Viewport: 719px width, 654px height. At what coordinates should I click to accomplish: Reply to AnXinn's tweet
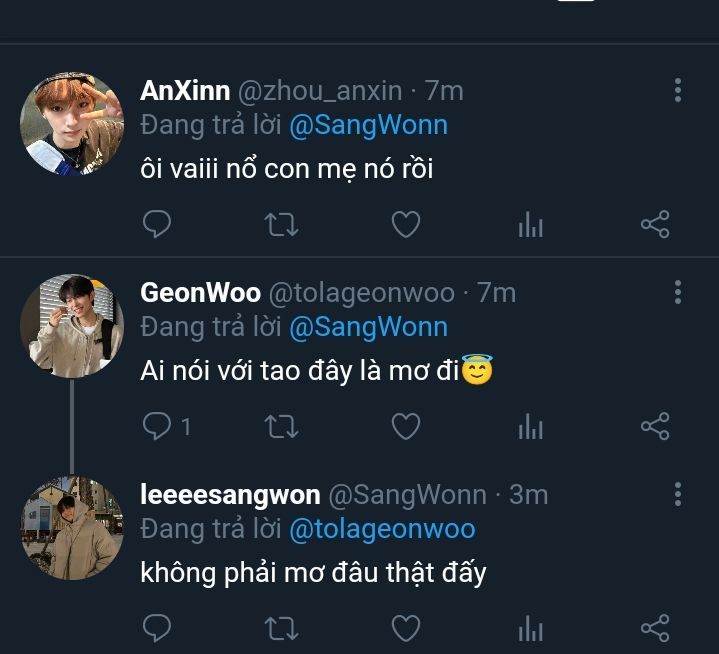(157, 225)
